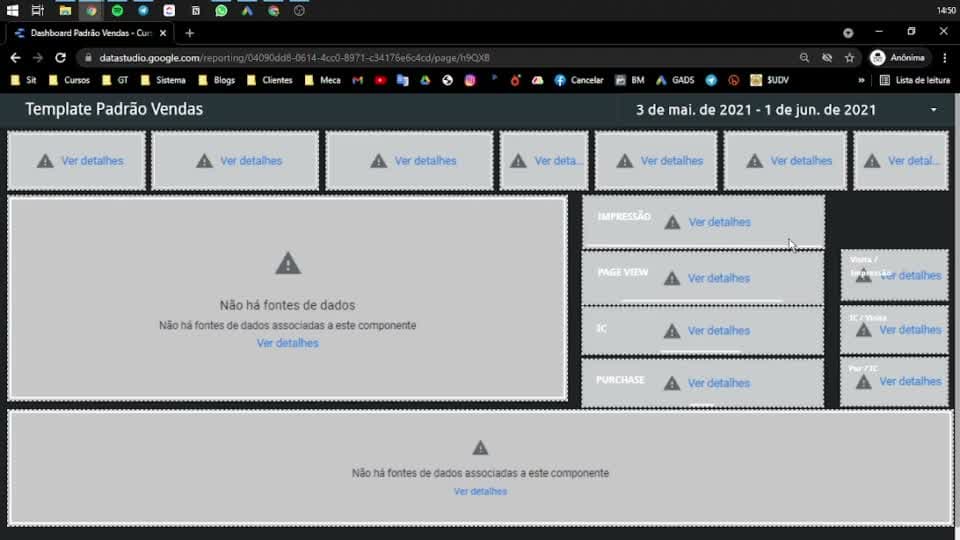Open the Clientes bookmark folder
The width and height of the screenshot is (960, 540).
tap(269, 80)
